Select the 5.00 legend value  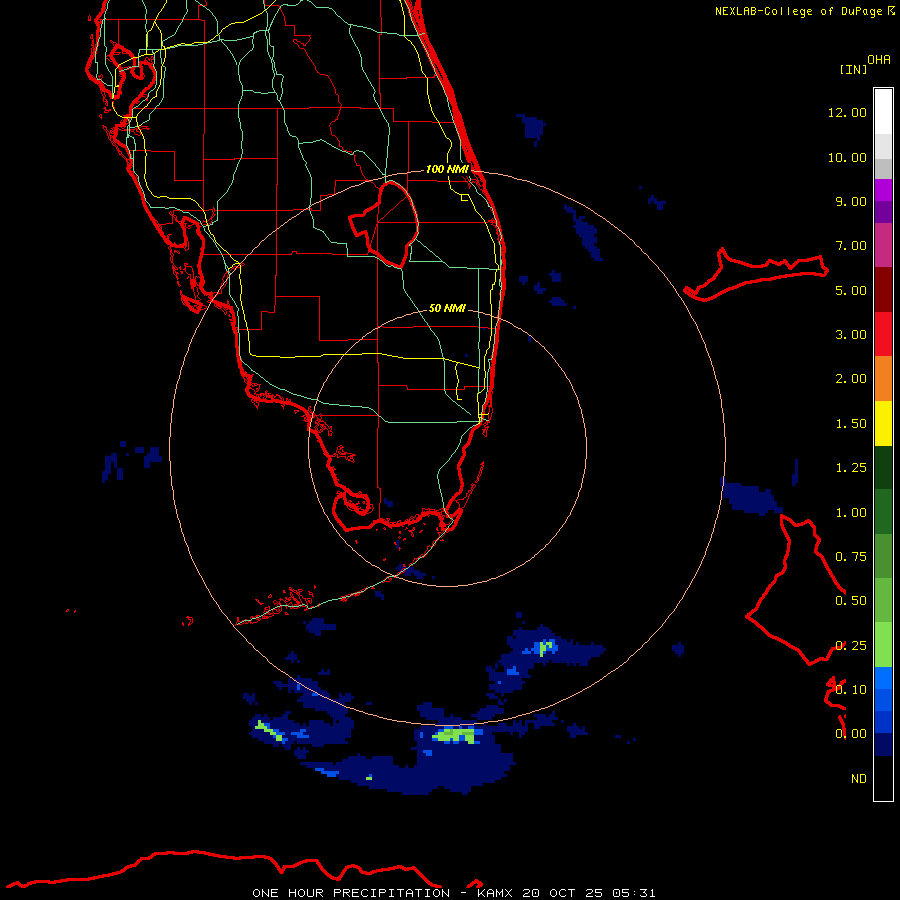(851, 290)
